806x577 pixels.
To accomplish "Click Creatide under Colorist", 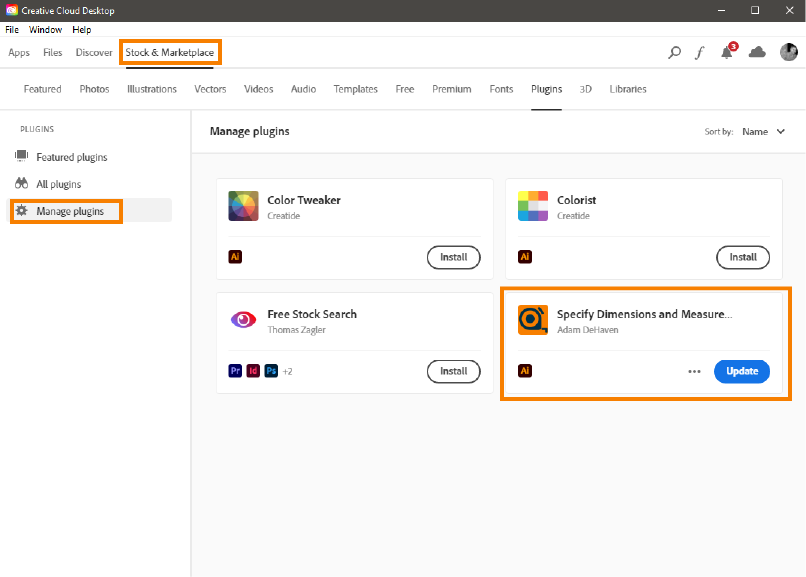I will [x=573, y=216].
